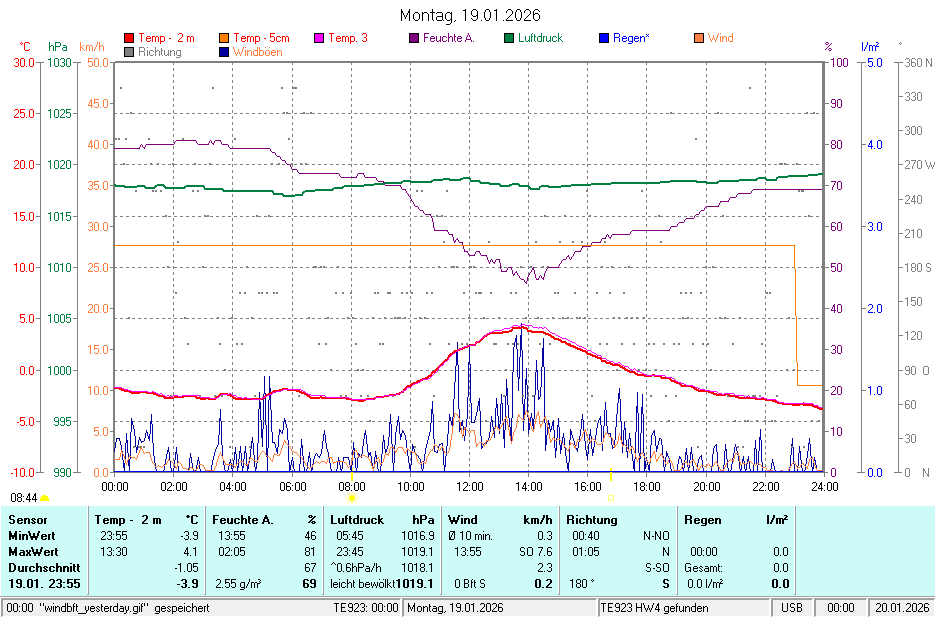
Task: Click the sun marker below 08:00 axis
Action: point(352,497)
